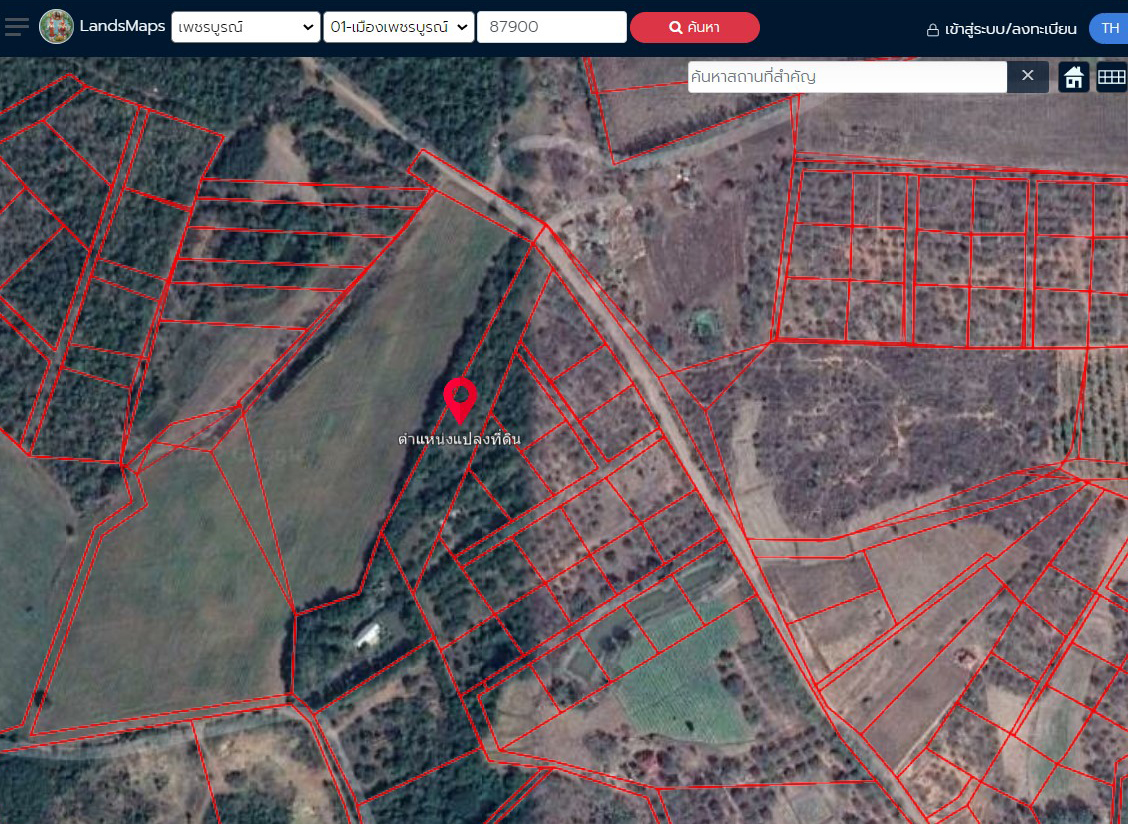
Task: Click the white-roofed building on the map
Action: pos(367,634)
